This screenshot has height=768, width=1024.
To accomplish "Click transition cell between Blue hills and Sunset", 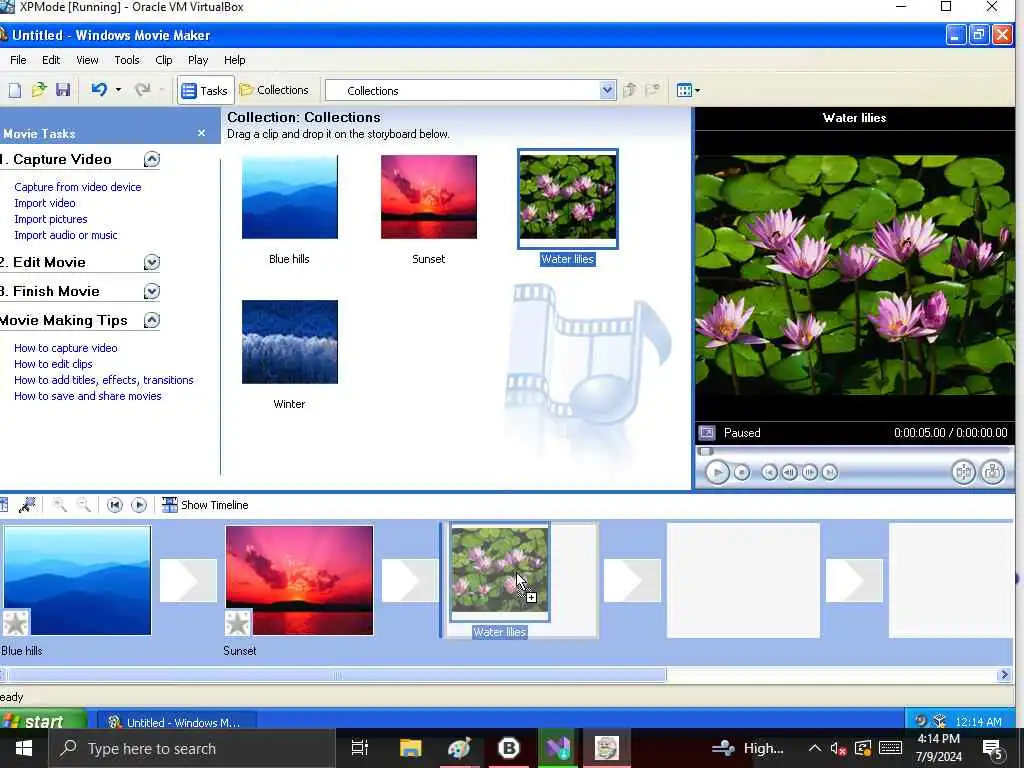I will click(188, 580).
